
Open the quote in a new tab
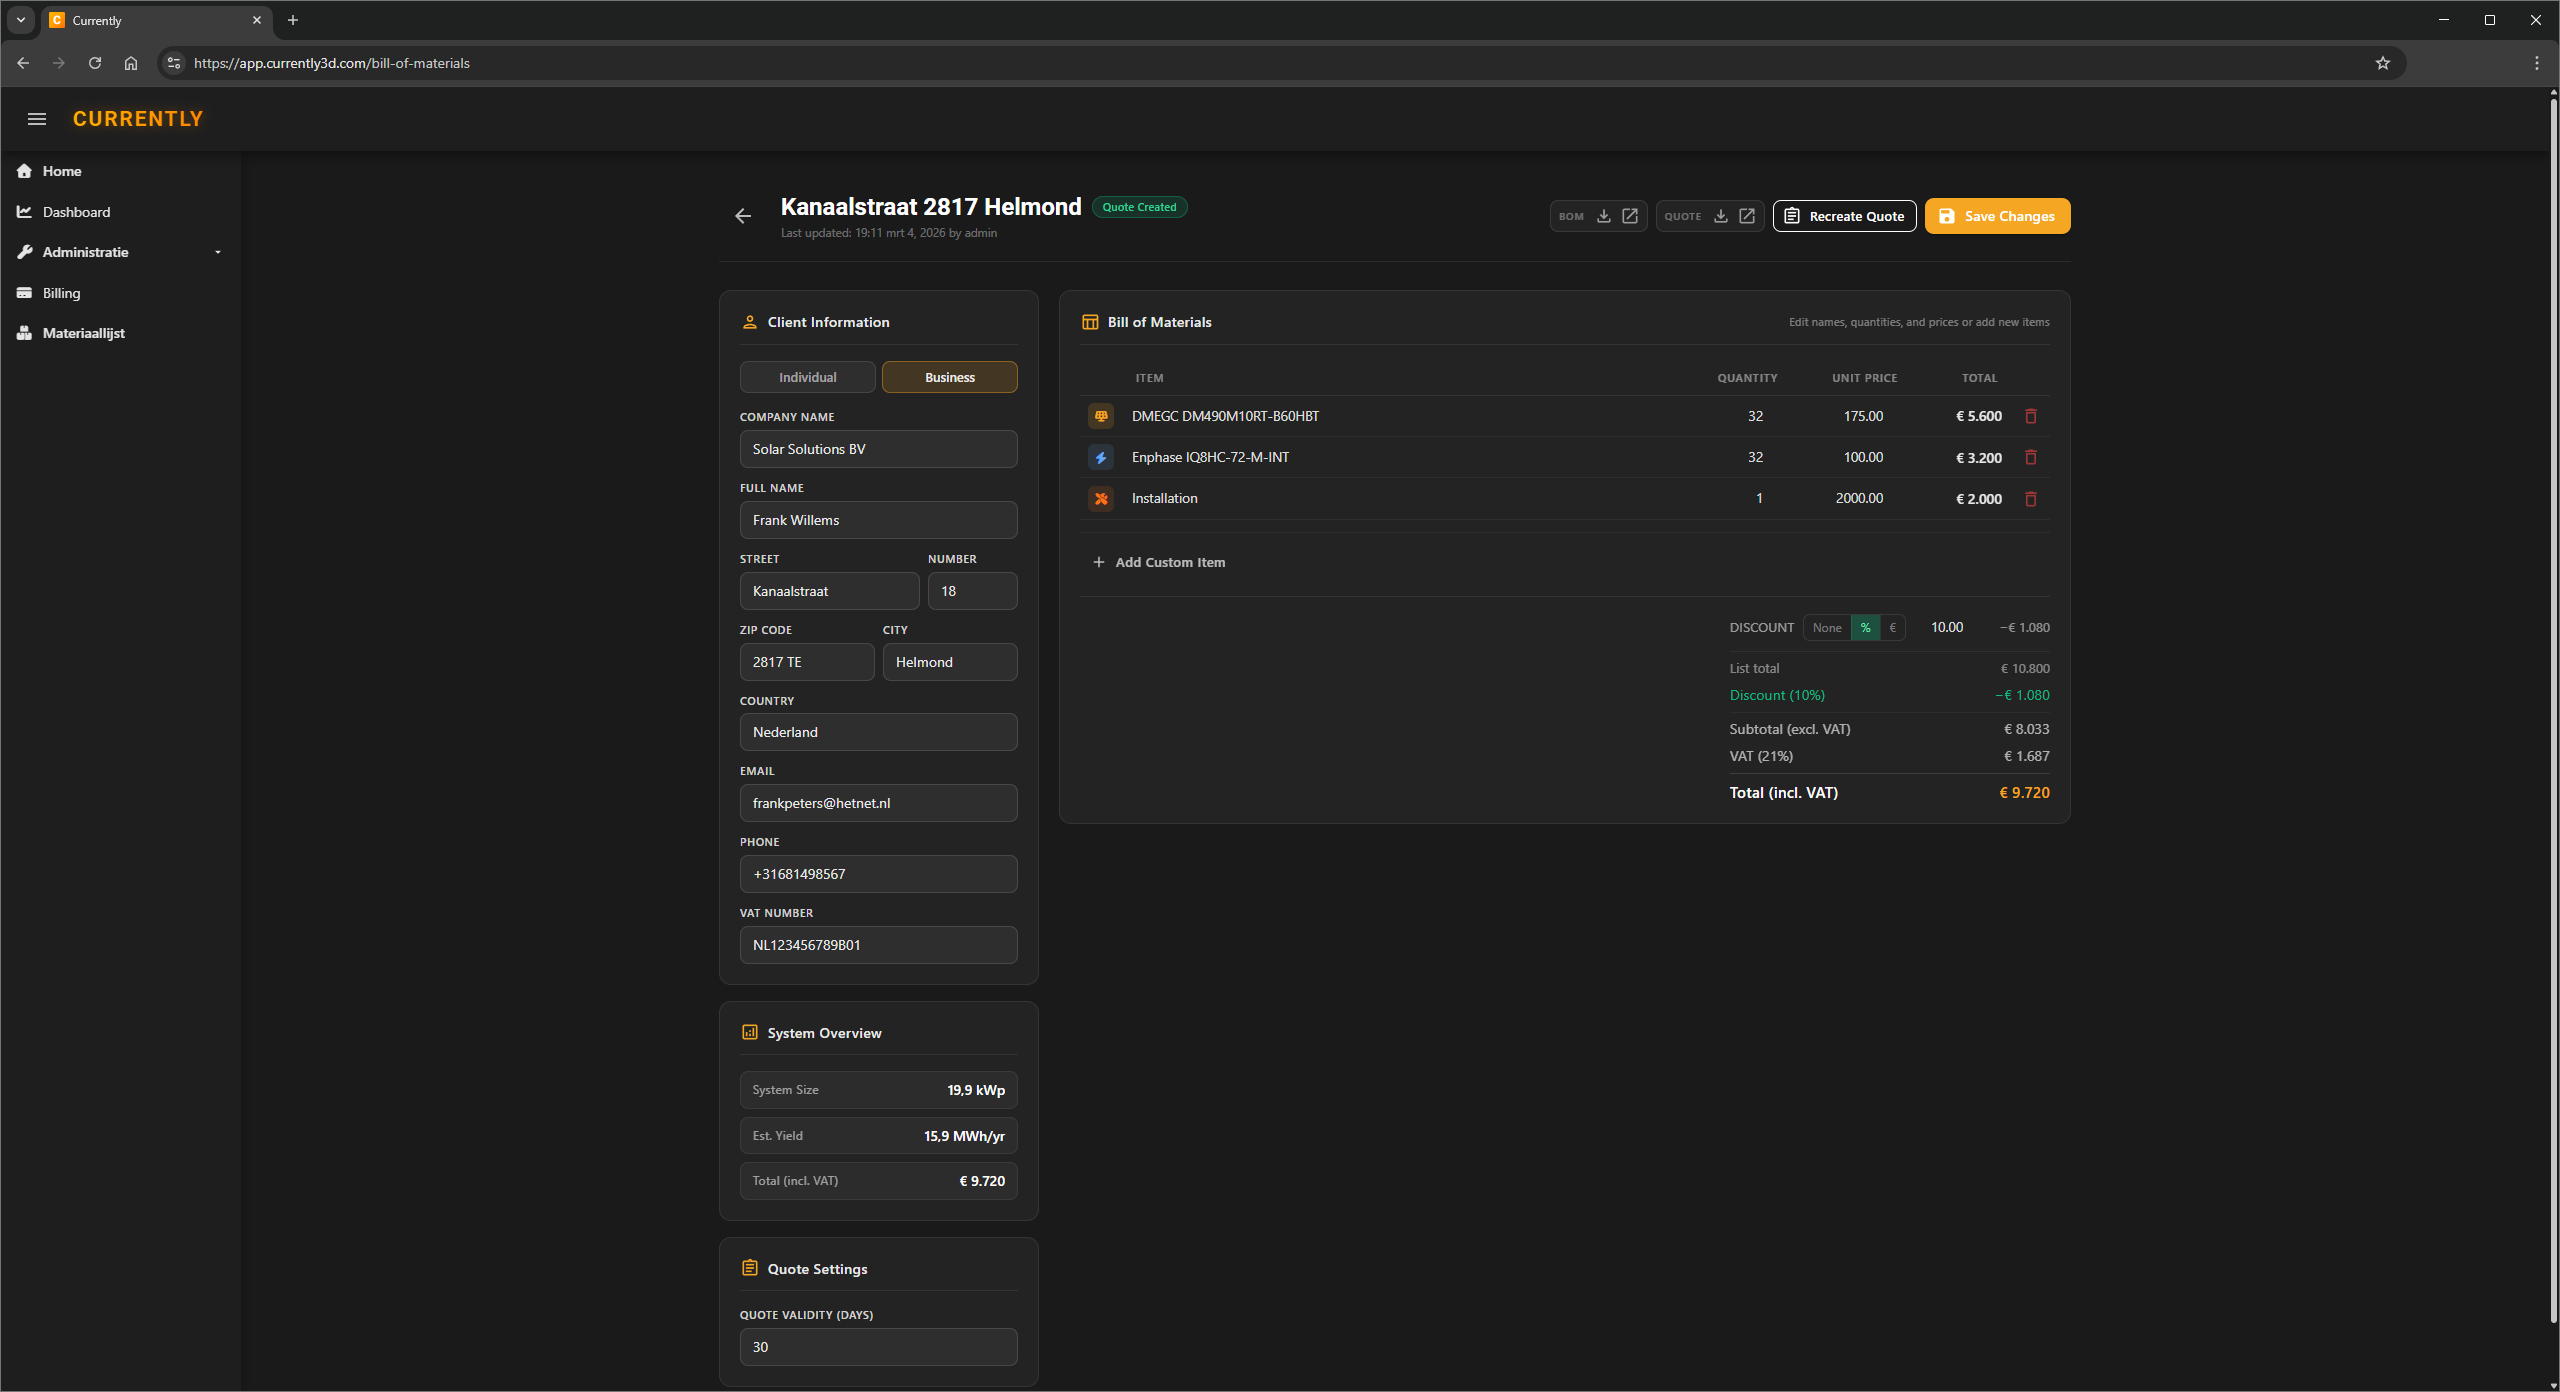1746,215
